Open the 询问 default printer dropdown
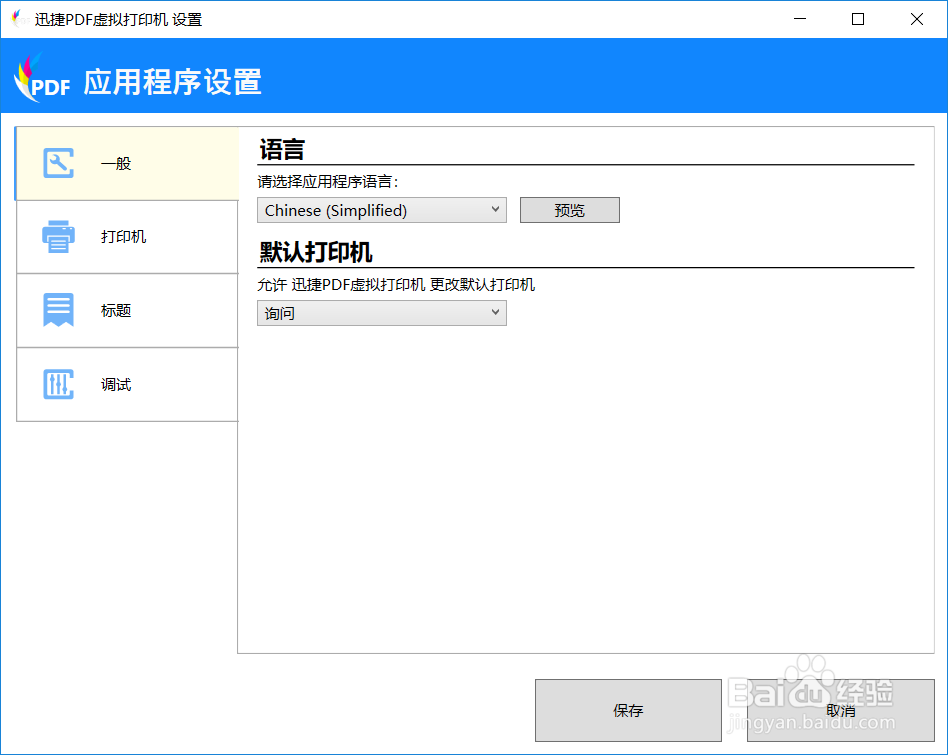 (x=381, y=313)
